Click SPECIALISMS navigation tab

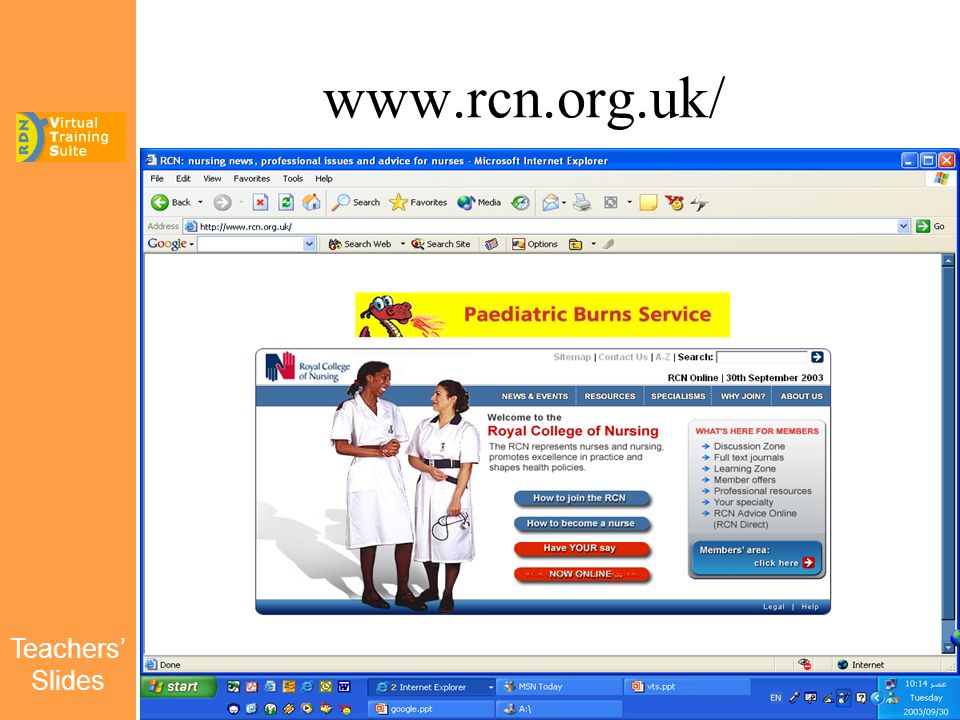[x=678, y=397]
